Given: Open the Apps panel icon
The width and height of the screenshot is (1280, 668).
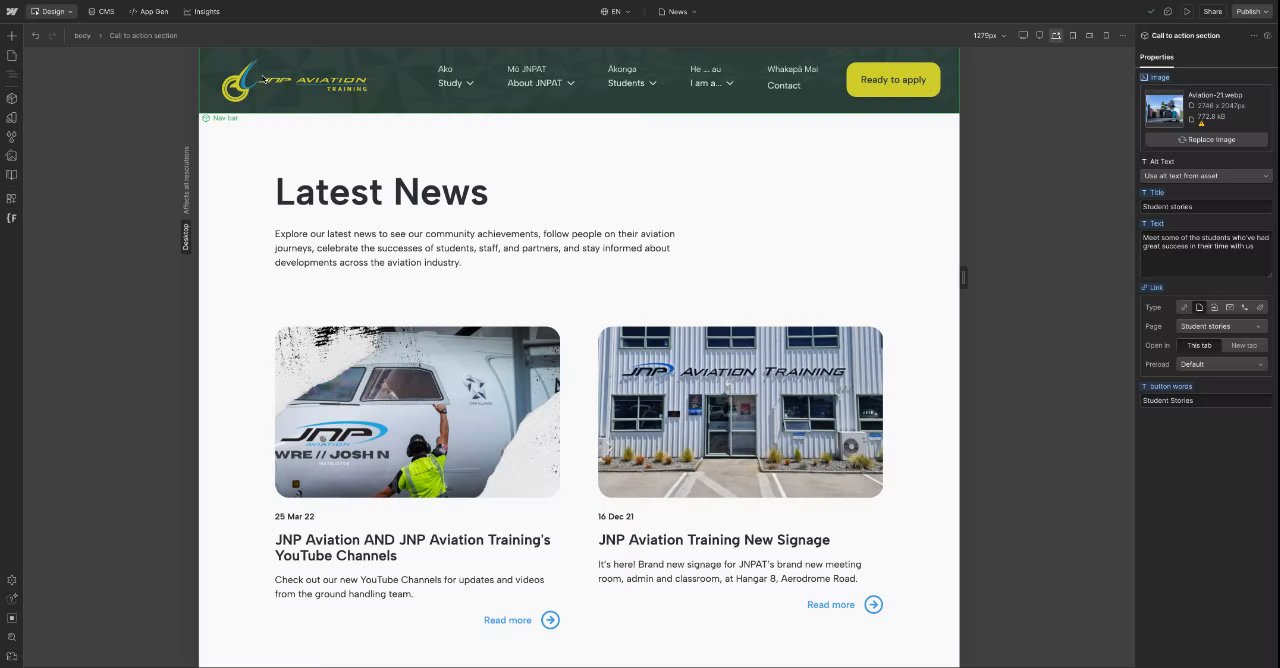Looking at the screenshot, I should point(12,198).
